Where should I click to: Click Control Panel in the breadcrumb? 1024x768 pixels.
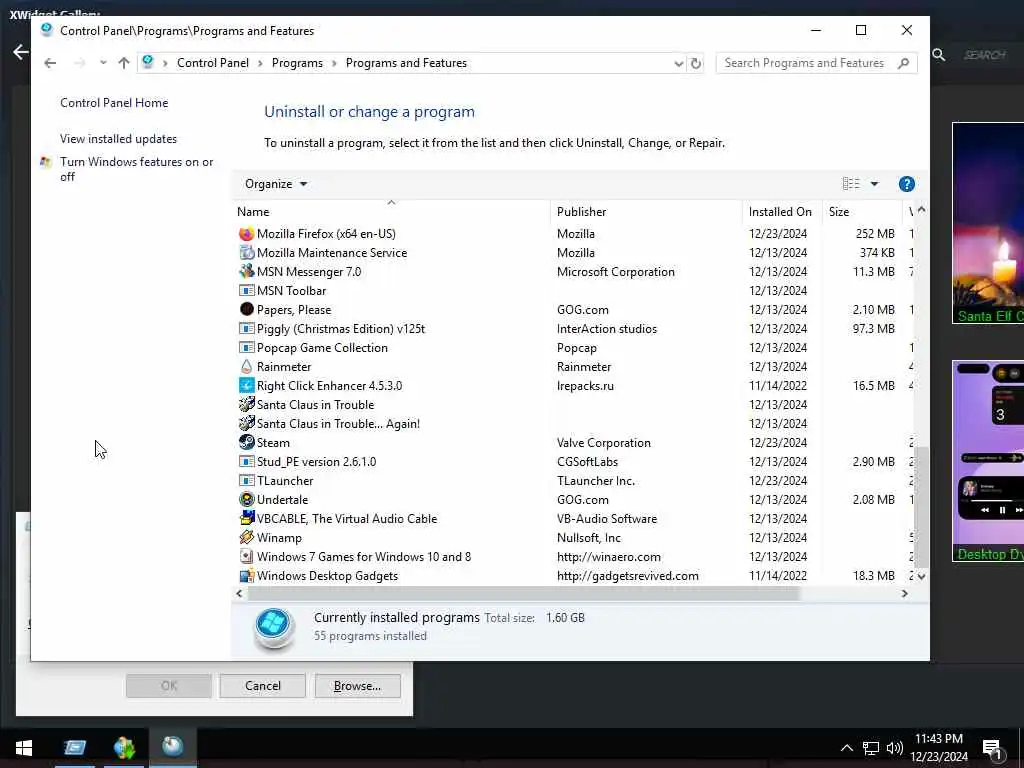tap(213, 63)
